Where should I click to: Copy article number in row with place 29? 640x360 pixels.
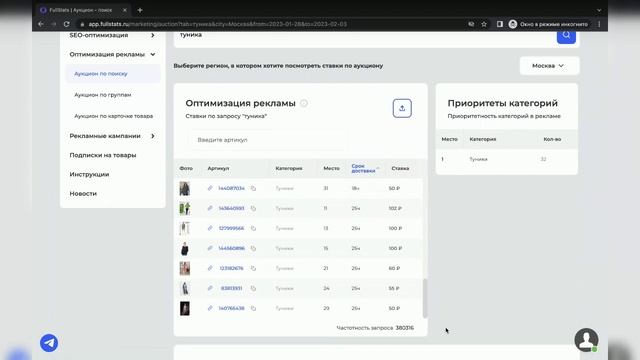253,308
